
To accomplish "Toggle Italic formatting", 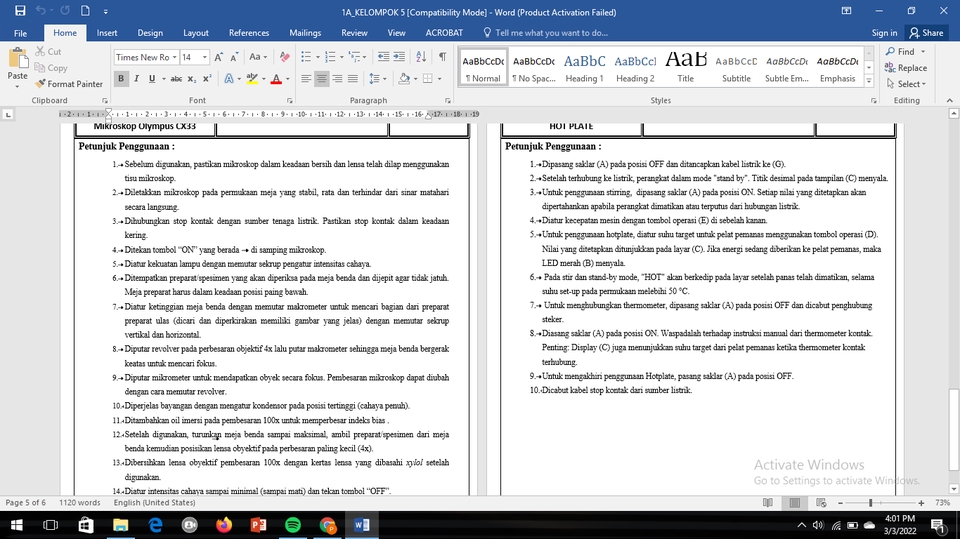I will click(x=136, y=78).
